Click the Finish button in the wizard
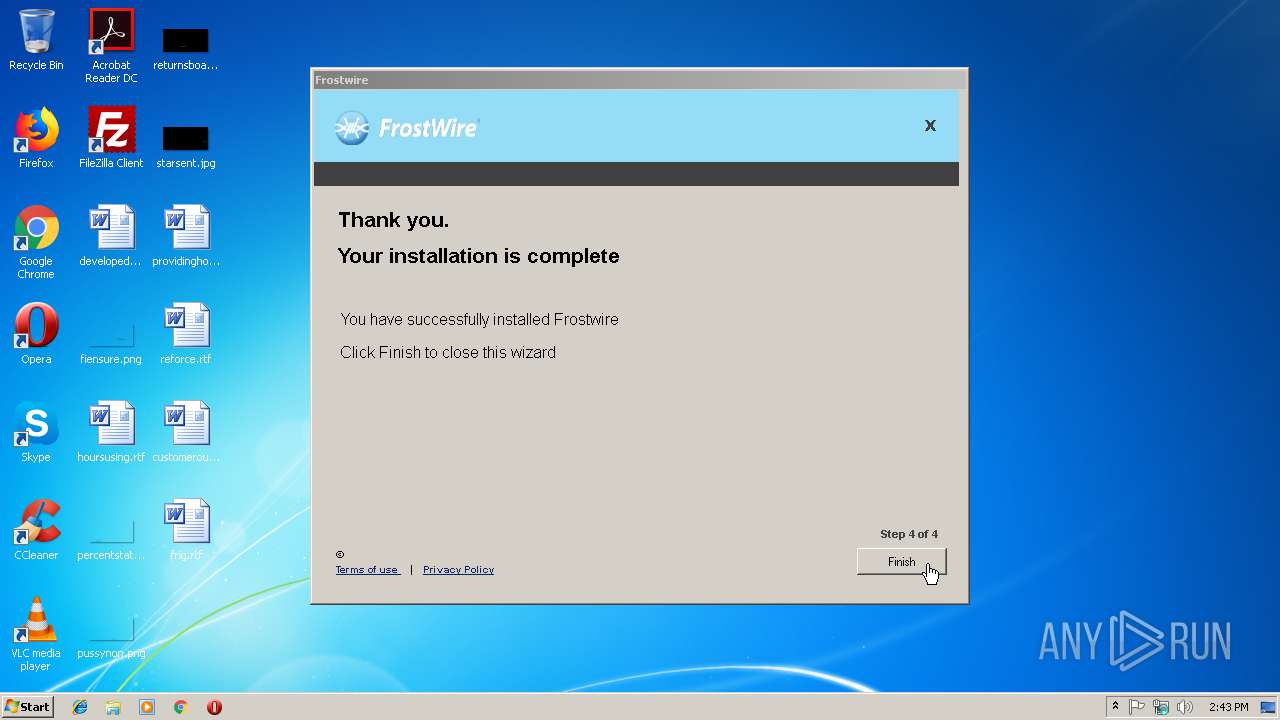This screenshot has height=720, width=1280. click(901, 562)
